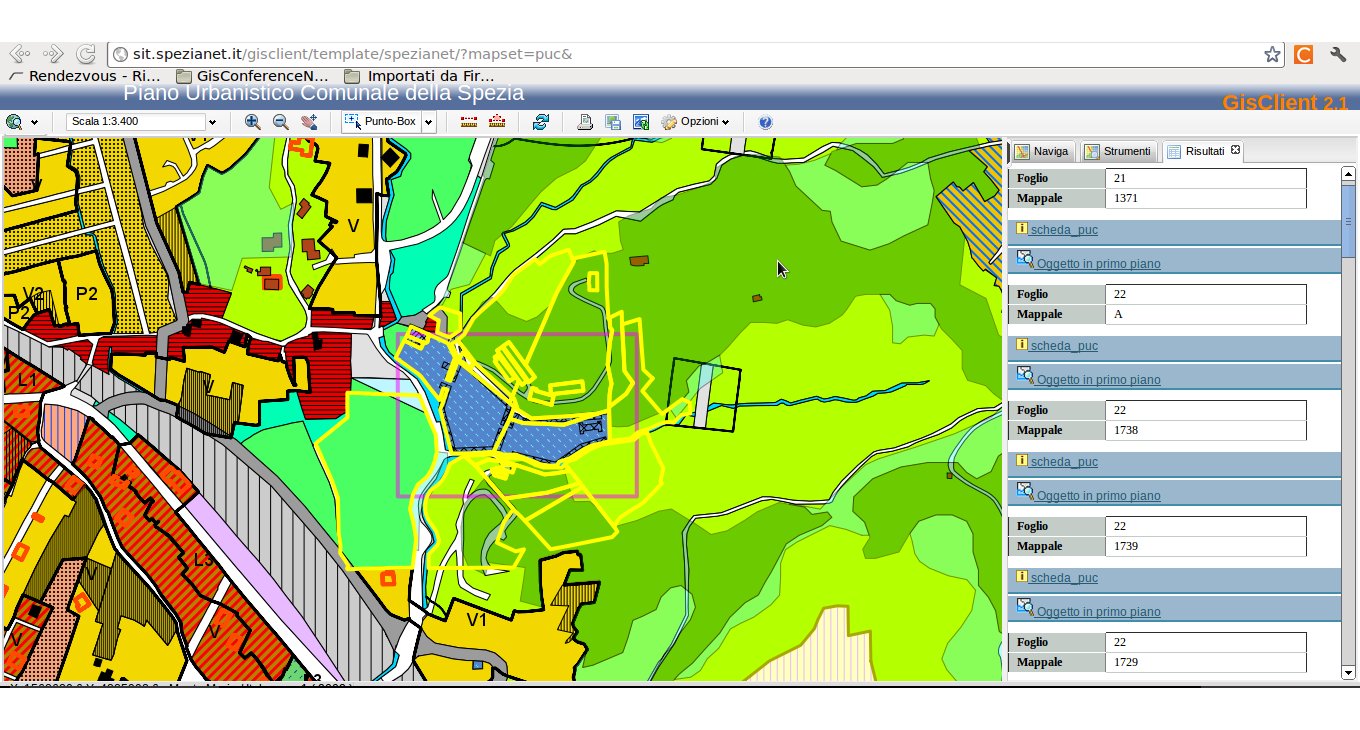This screenshot has width=1360, height=730.
Task: Switch to the Naviga tab
Action: [x=1042, y=152]
